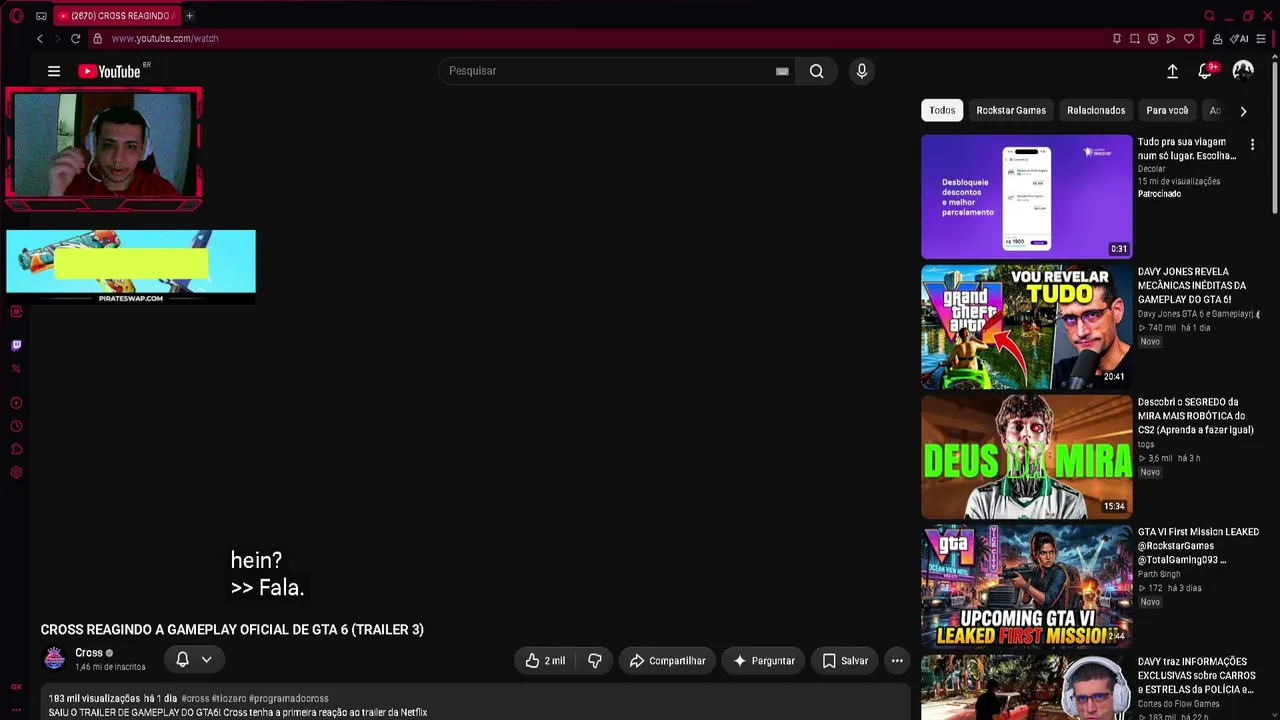Toggle the channel notification bell

pos(182,660)
